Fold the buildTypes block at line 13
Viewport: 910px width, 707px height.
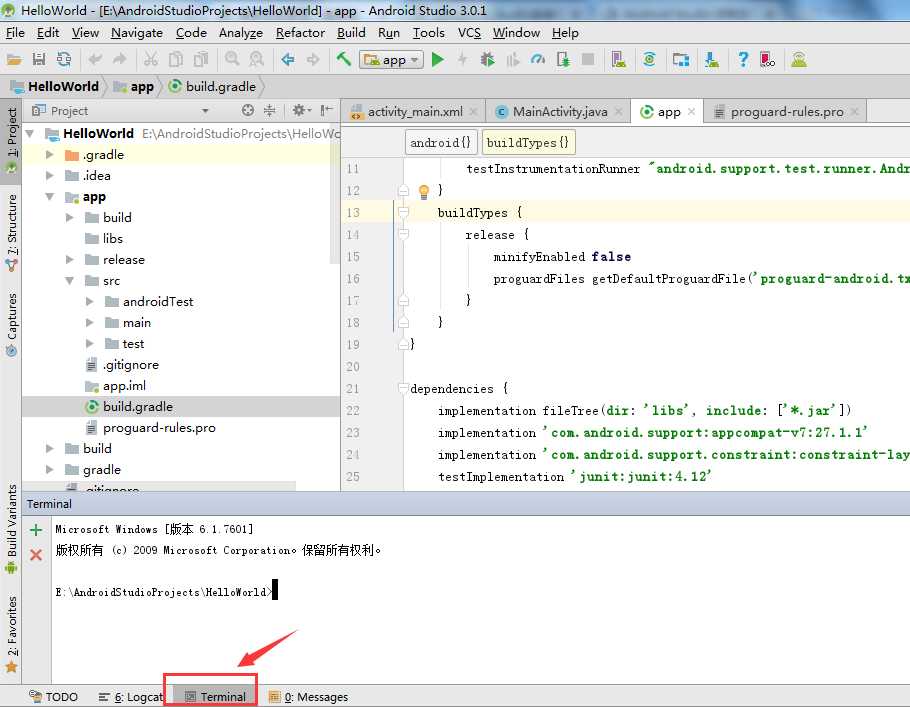(x=403, y=212)
